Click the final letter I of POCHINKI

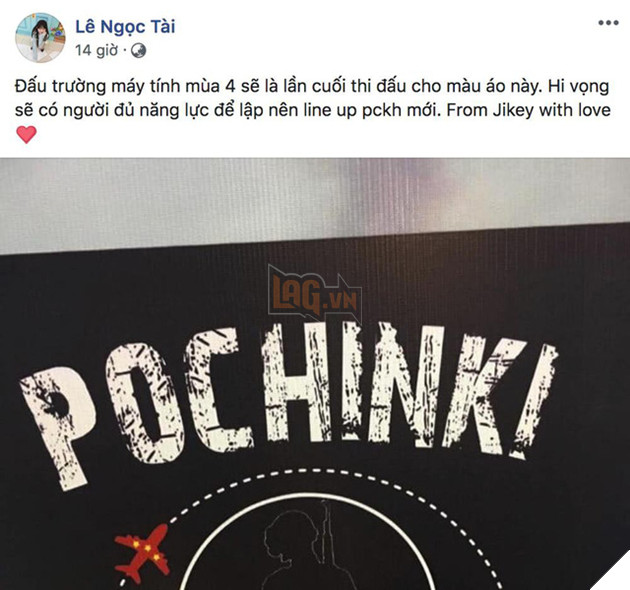(535, 400)
